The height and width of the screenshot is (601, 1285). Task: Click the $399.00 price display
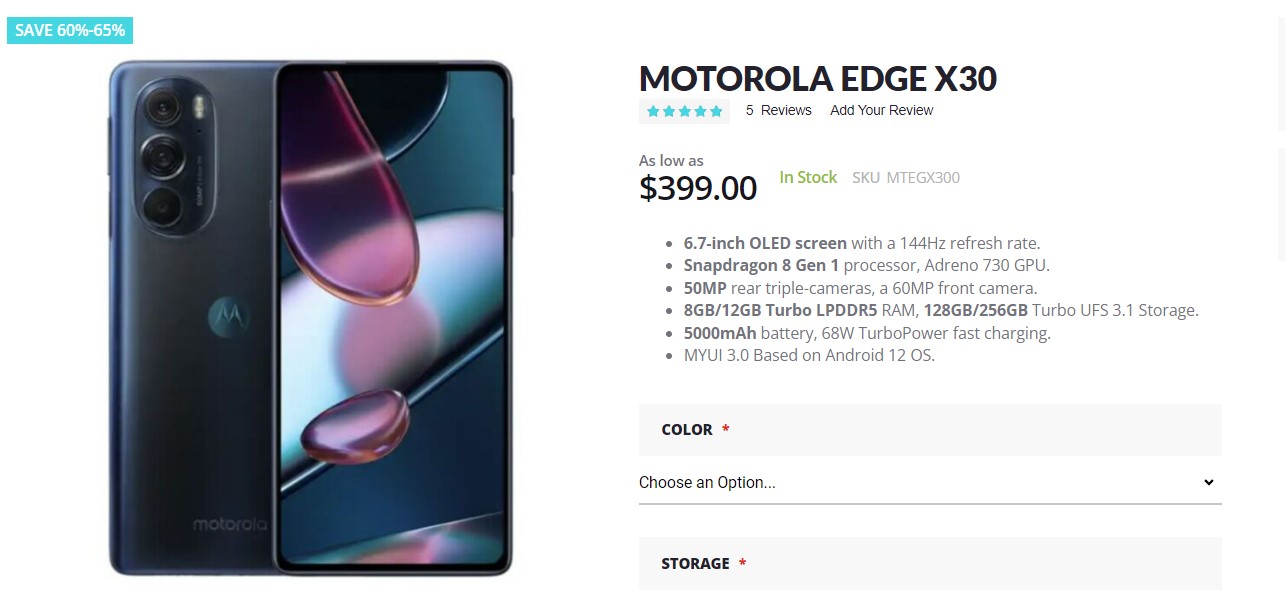pos(698,188)
